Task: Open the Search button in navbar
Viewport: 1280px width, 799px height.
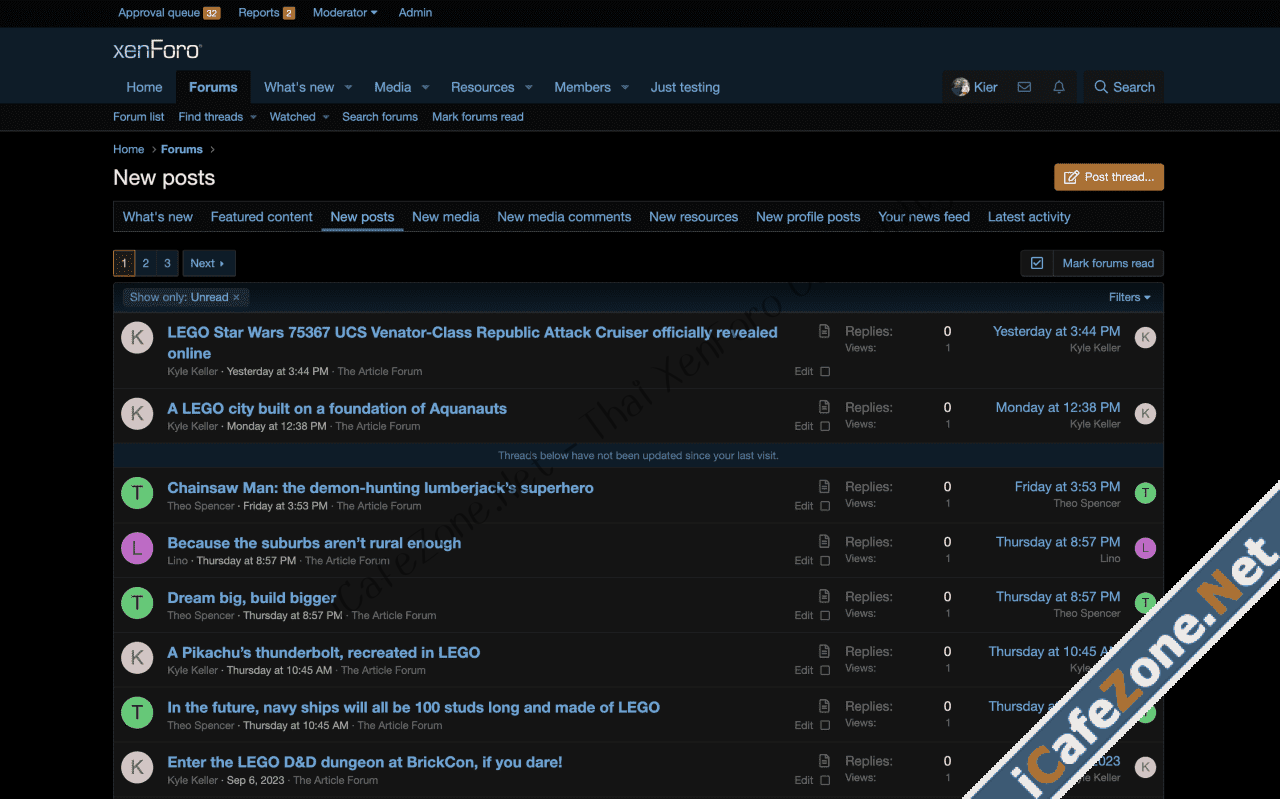Action: coord(1124,87)
